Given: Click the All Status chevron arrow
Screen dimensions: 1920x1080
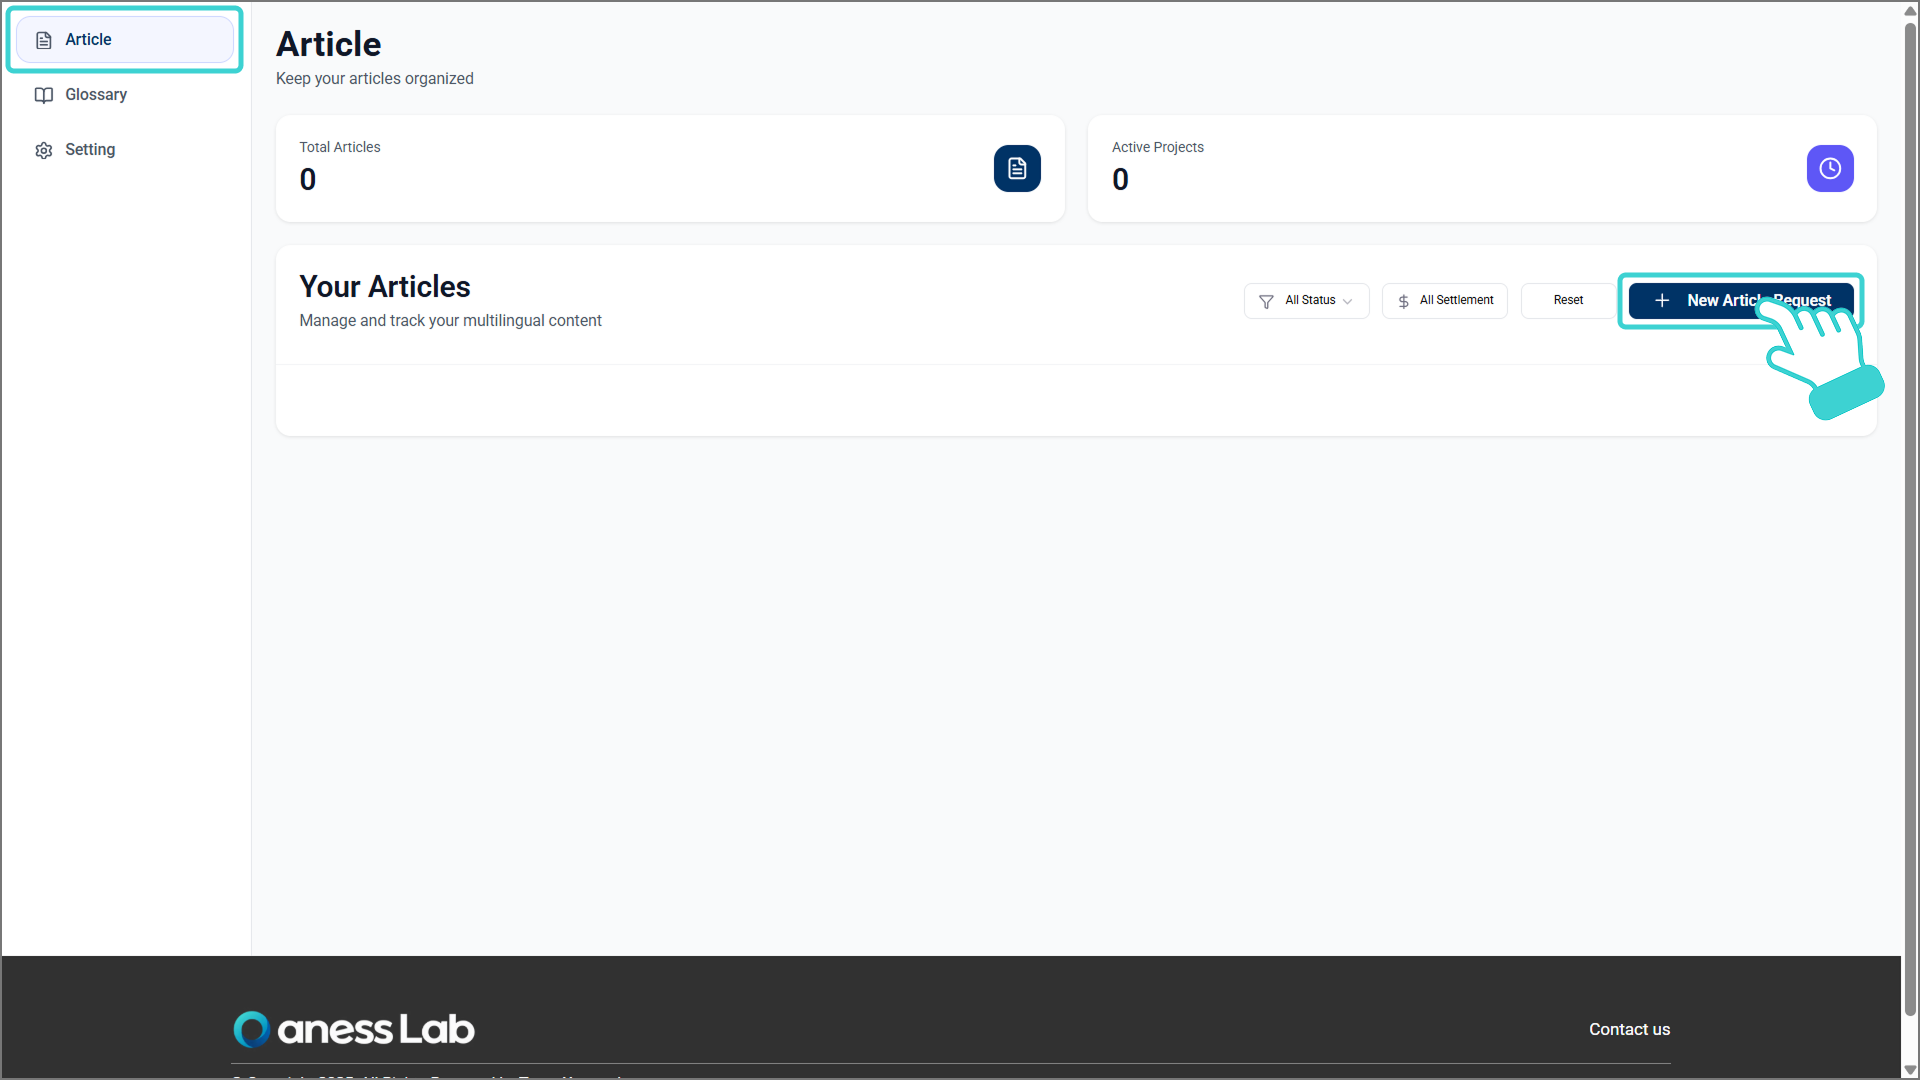Looking at the screenshot, I should click(1348, 301).
